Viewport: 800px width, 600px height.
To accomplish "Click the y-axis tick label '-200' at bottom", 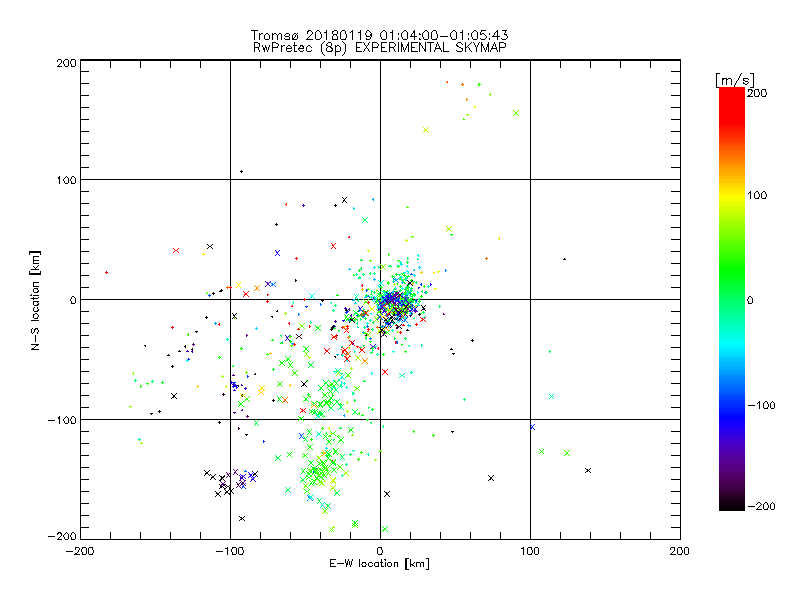I will (62, 536).
